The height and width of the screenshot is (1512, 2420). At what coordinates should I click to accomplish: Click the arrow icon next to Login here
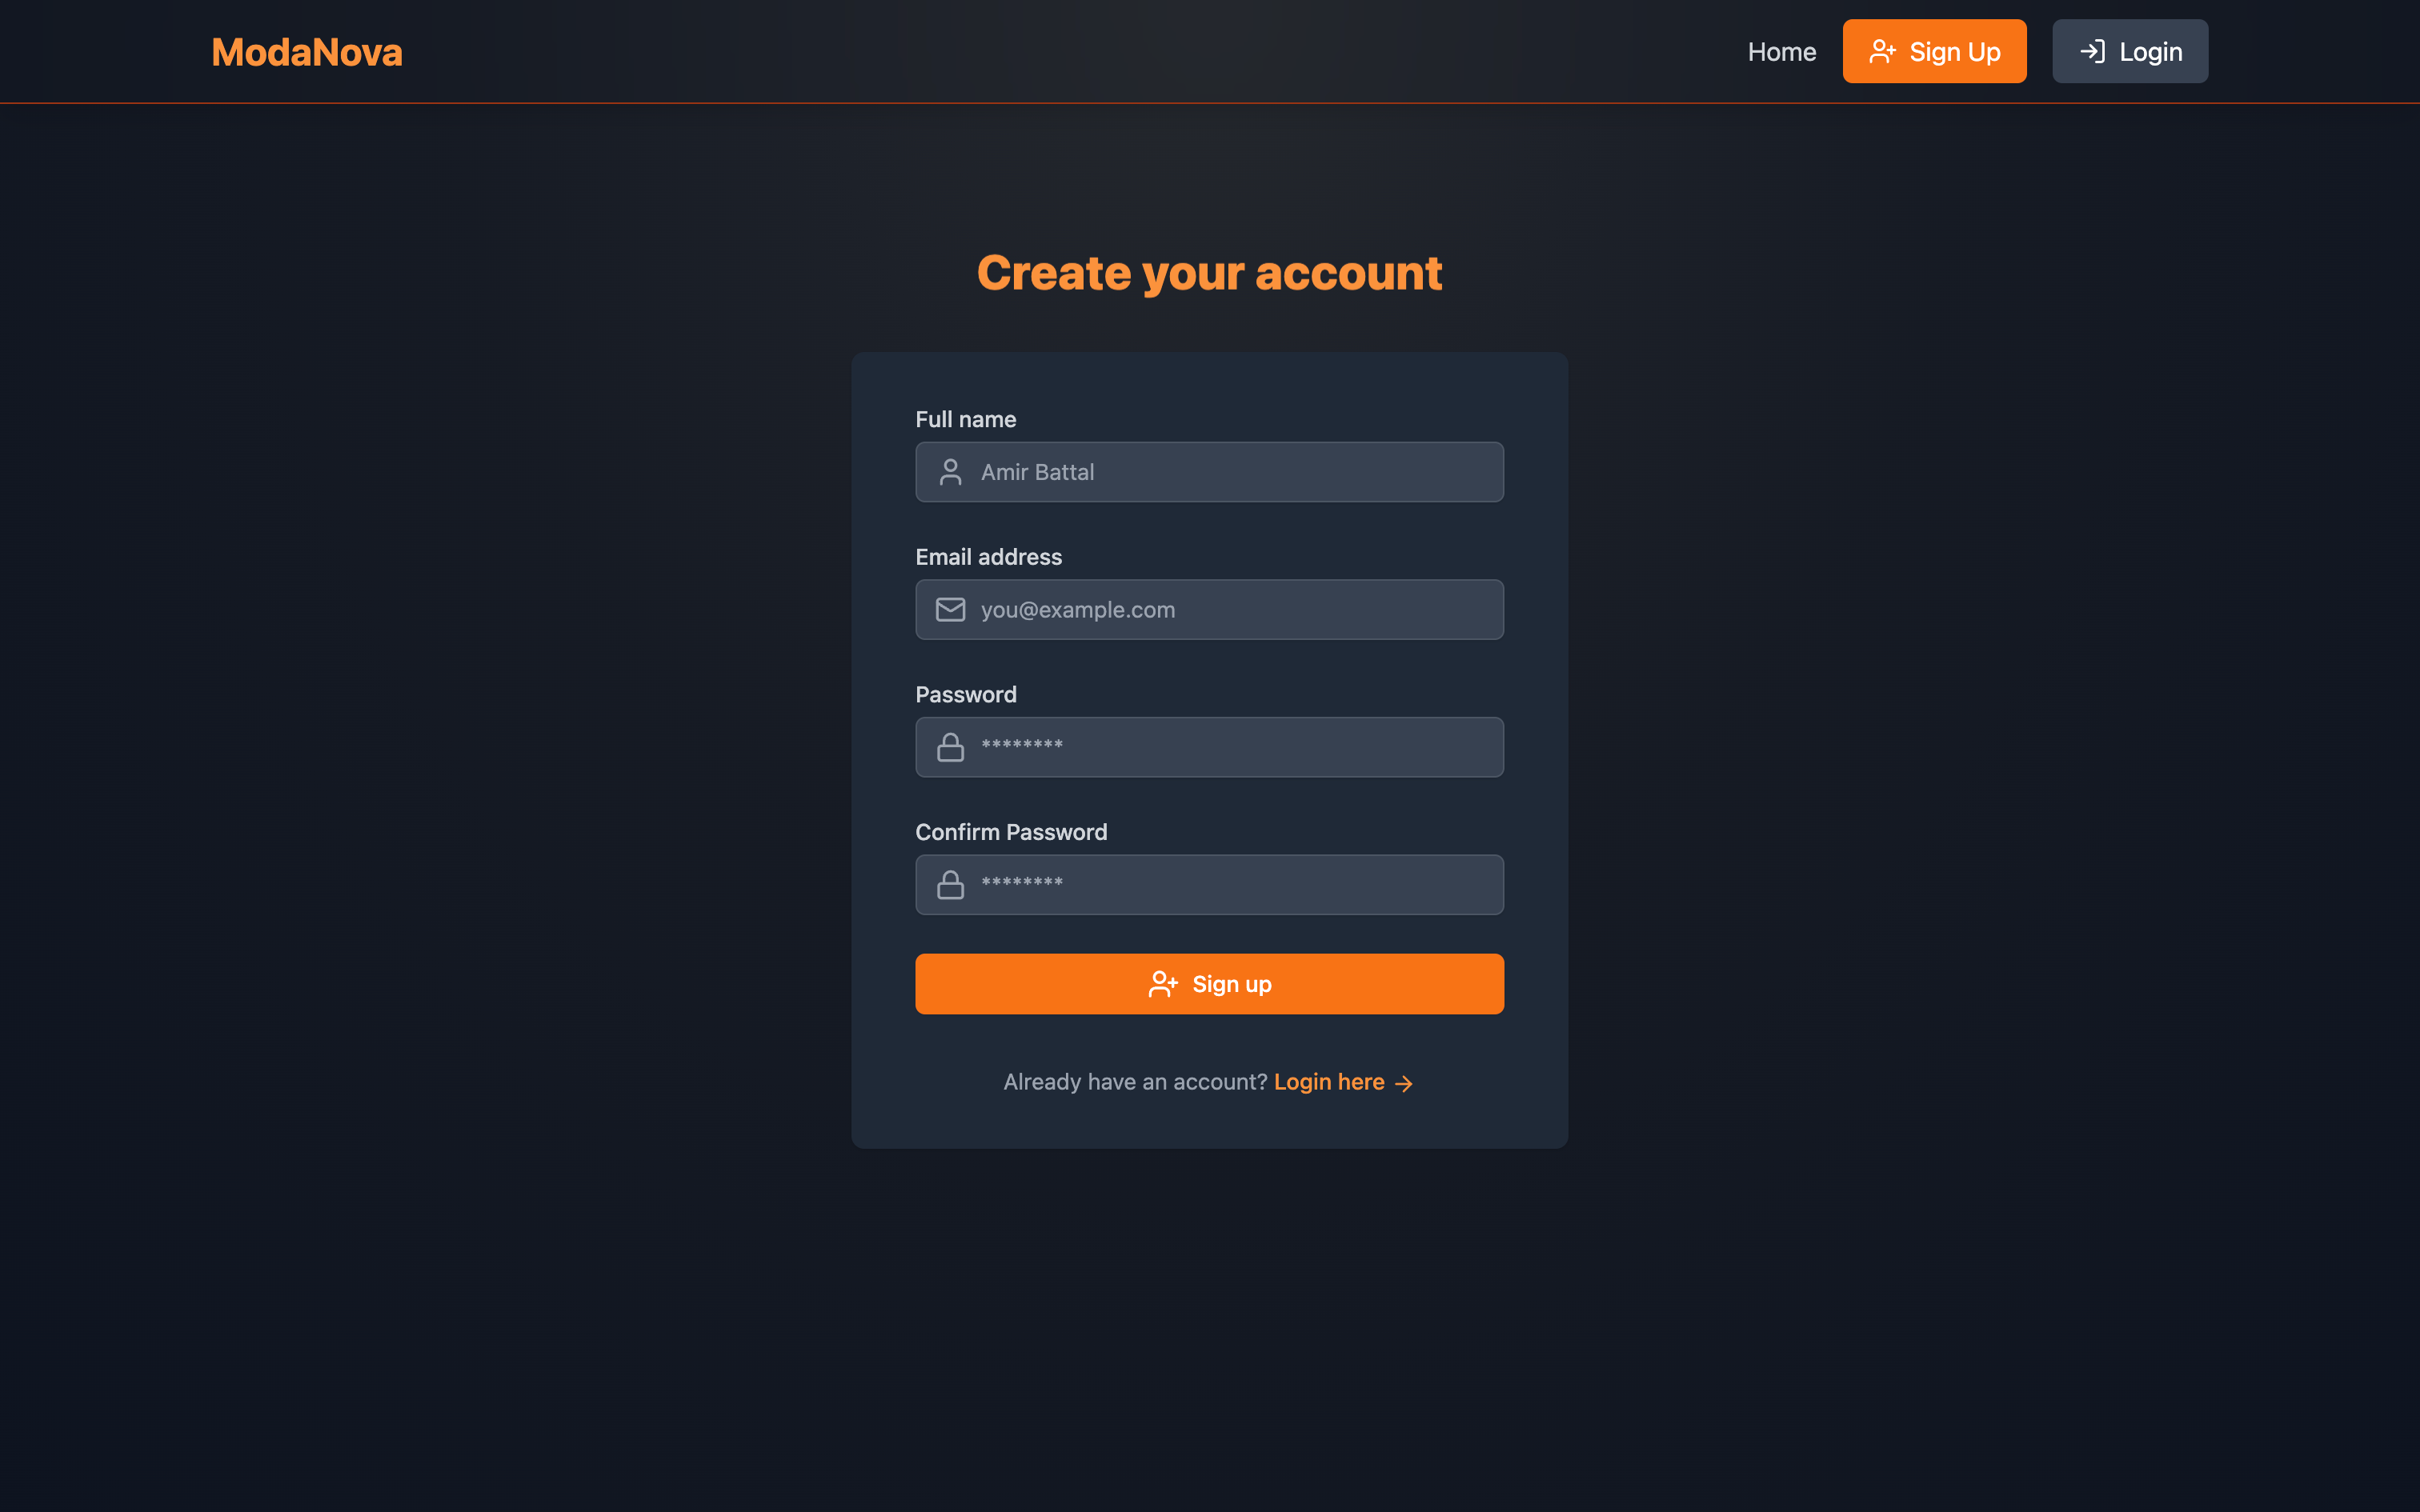[1404, 1083]
